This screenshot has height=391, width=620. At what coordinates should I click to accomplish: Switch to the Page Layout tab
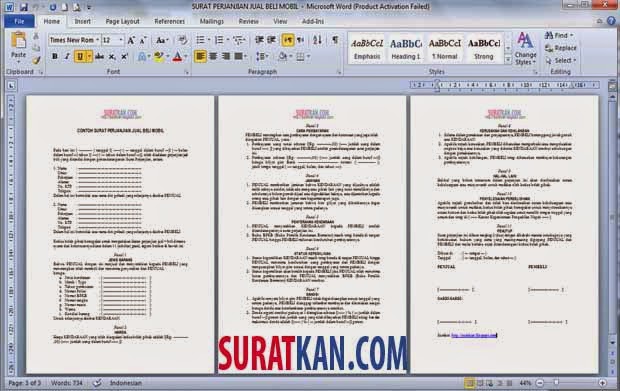point(123,21)
